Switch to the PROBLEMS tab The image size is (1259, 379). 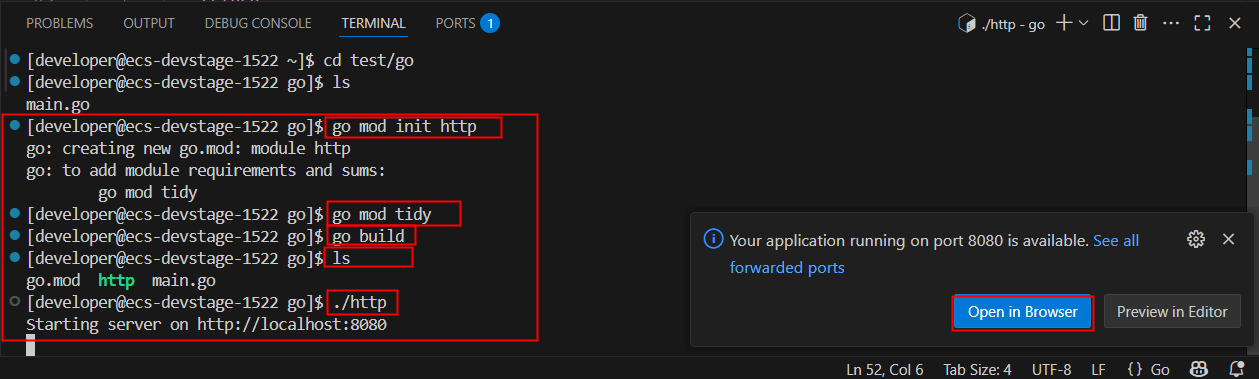click(x=59, y=23)
